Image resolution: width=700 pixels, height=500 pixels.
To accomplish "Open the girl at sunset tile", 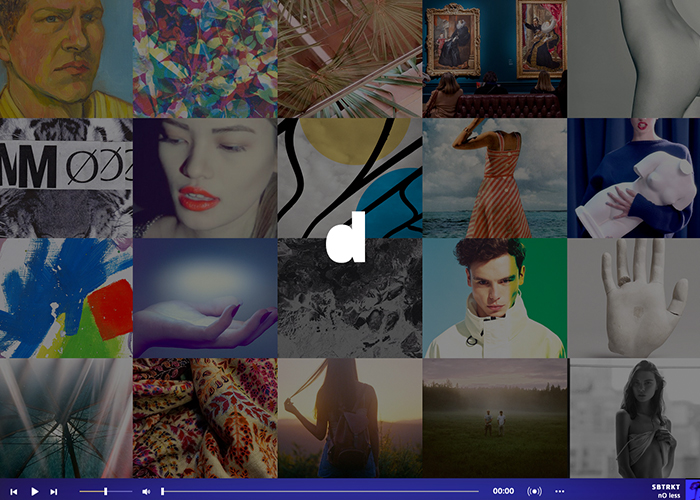I will 350,418.
